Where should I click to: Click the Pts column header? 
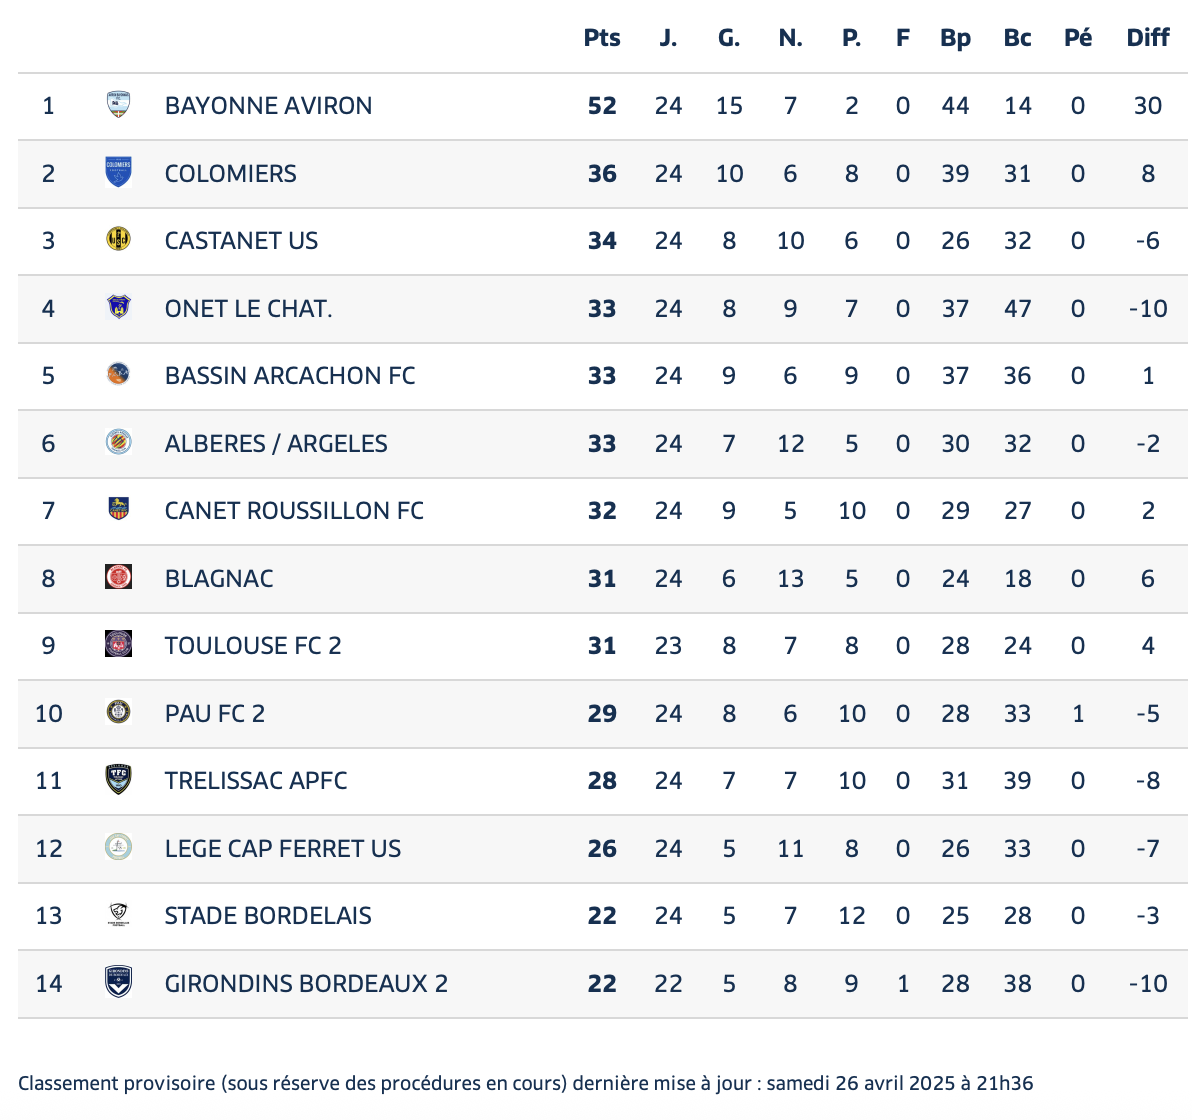coord(602,38)
